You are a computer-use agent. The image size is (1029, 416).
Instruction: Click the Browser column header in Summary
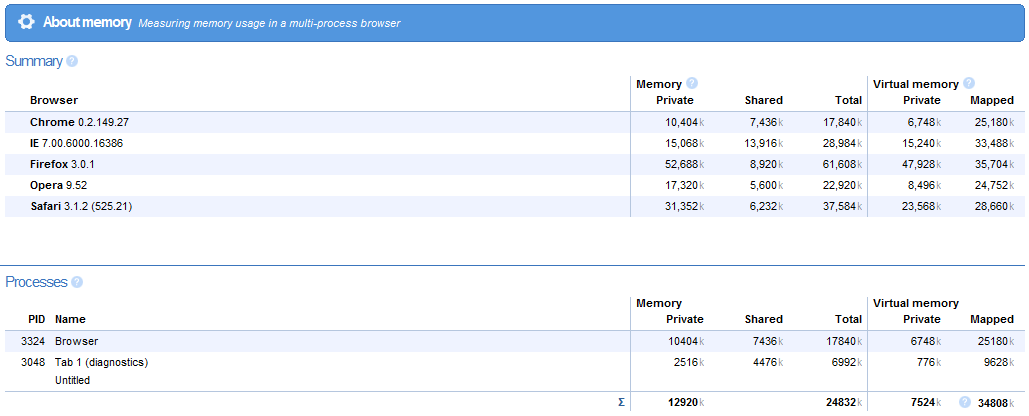tap(54, 100)
